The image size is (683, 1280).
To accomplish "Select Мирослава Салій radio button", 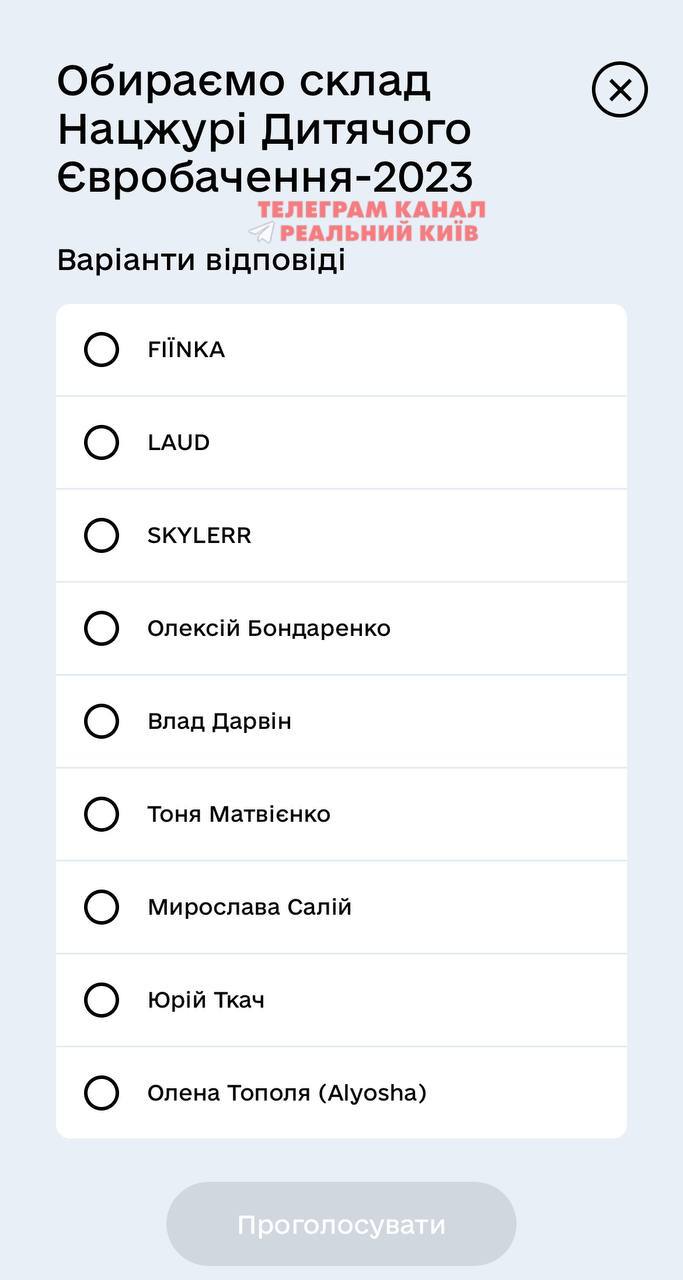I will (x=101, y=907).
